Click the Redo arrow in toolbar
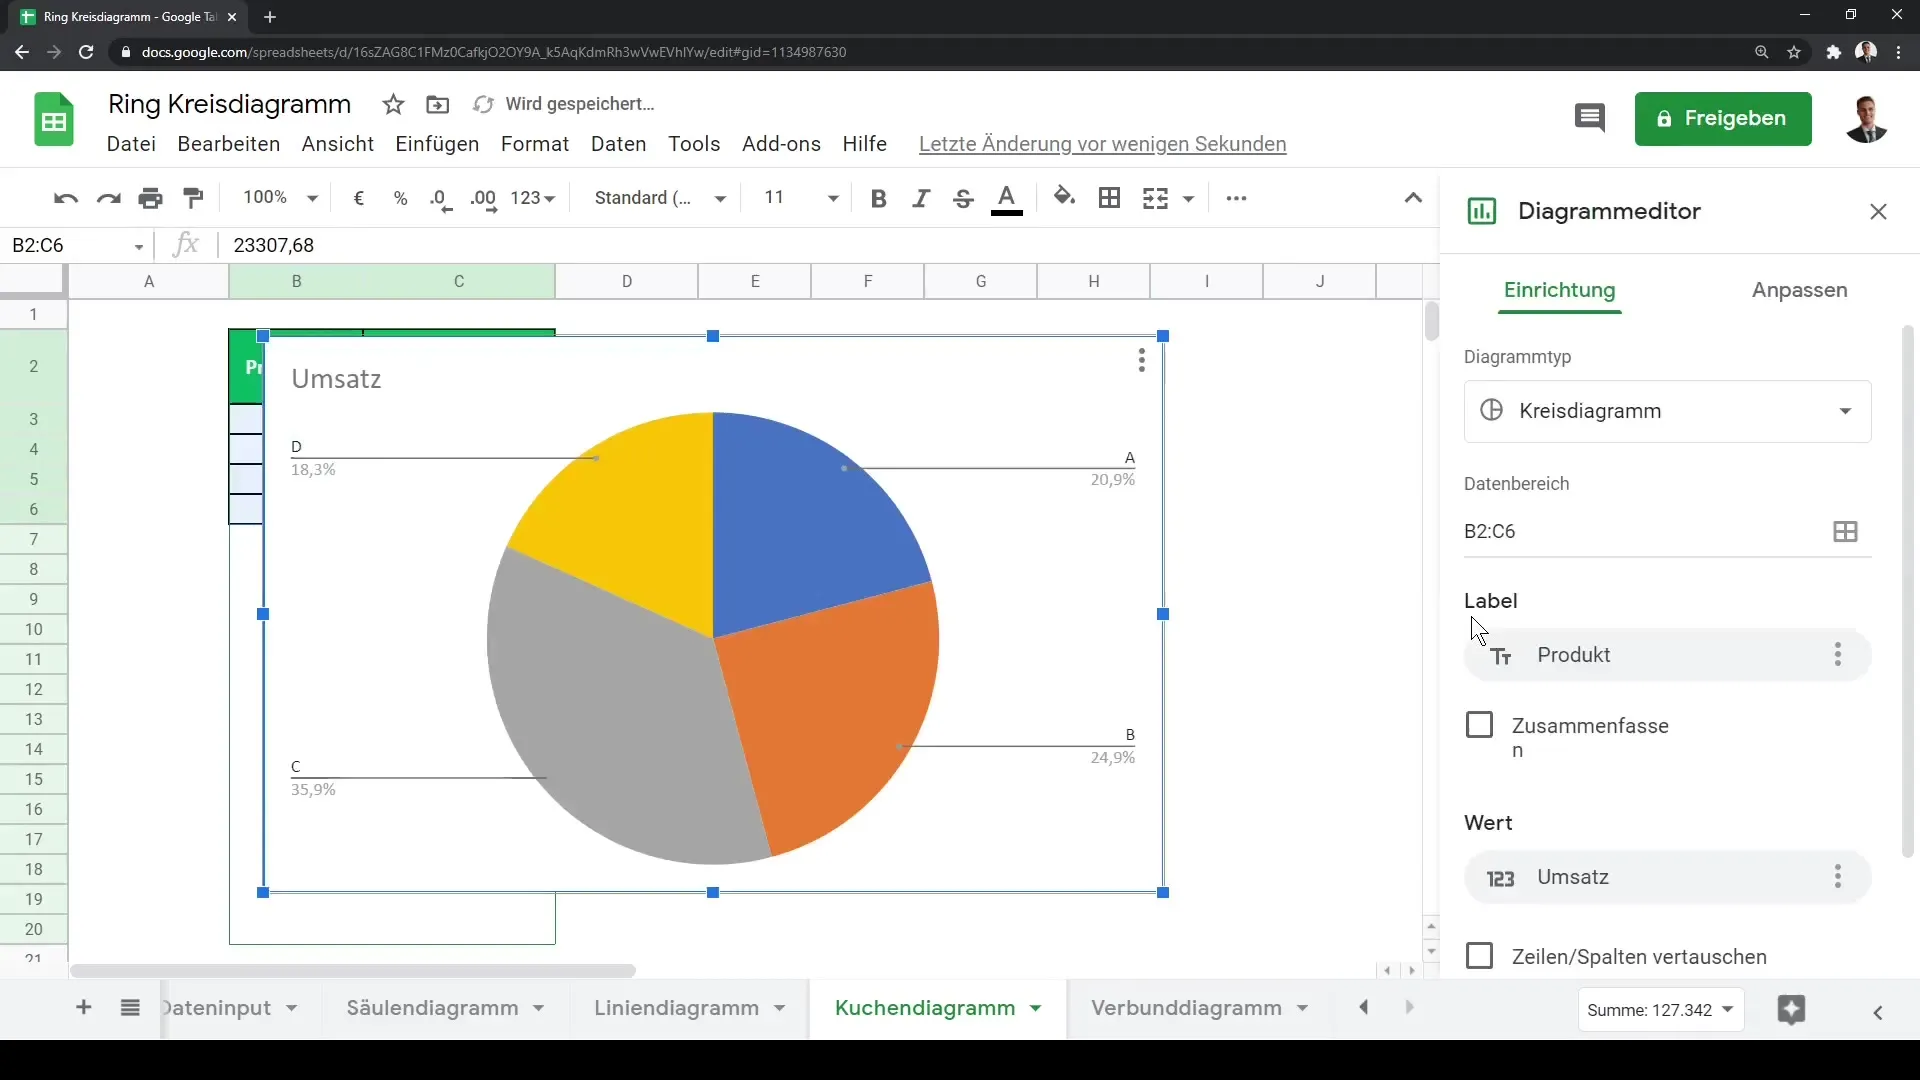 point(108,198)
